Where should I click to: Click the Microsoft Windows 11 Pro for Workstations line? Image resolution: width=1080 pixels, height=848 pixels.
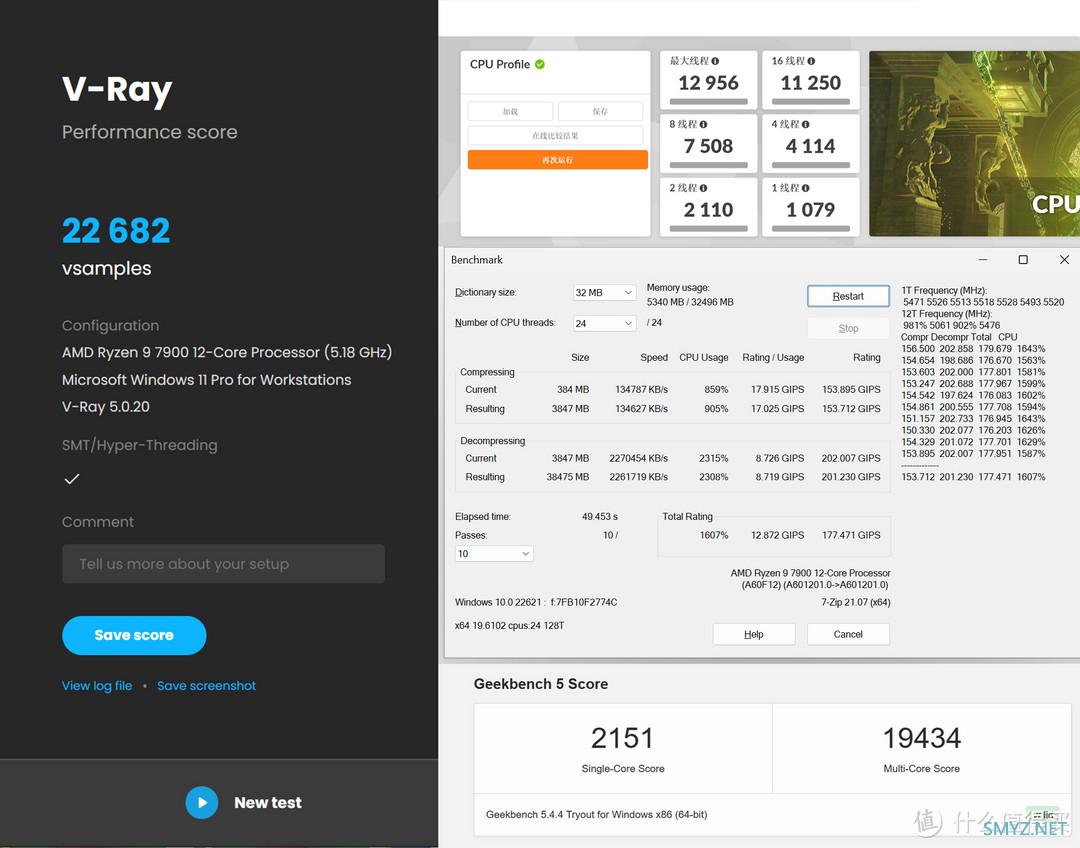(207, 380)
